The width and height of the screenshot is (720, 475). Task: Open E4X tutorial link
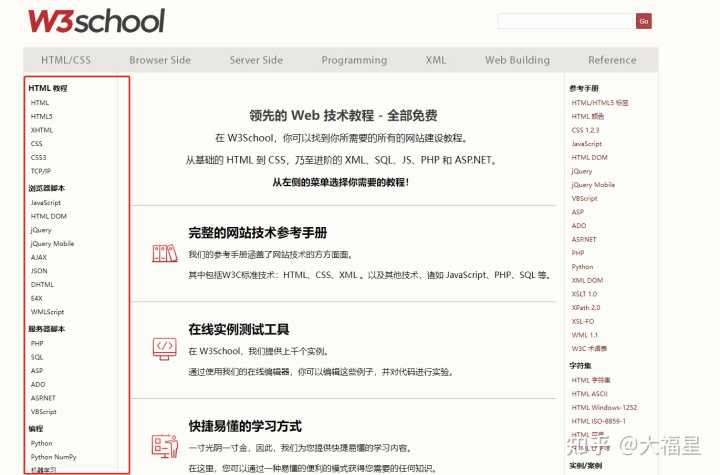coord(36,298)
